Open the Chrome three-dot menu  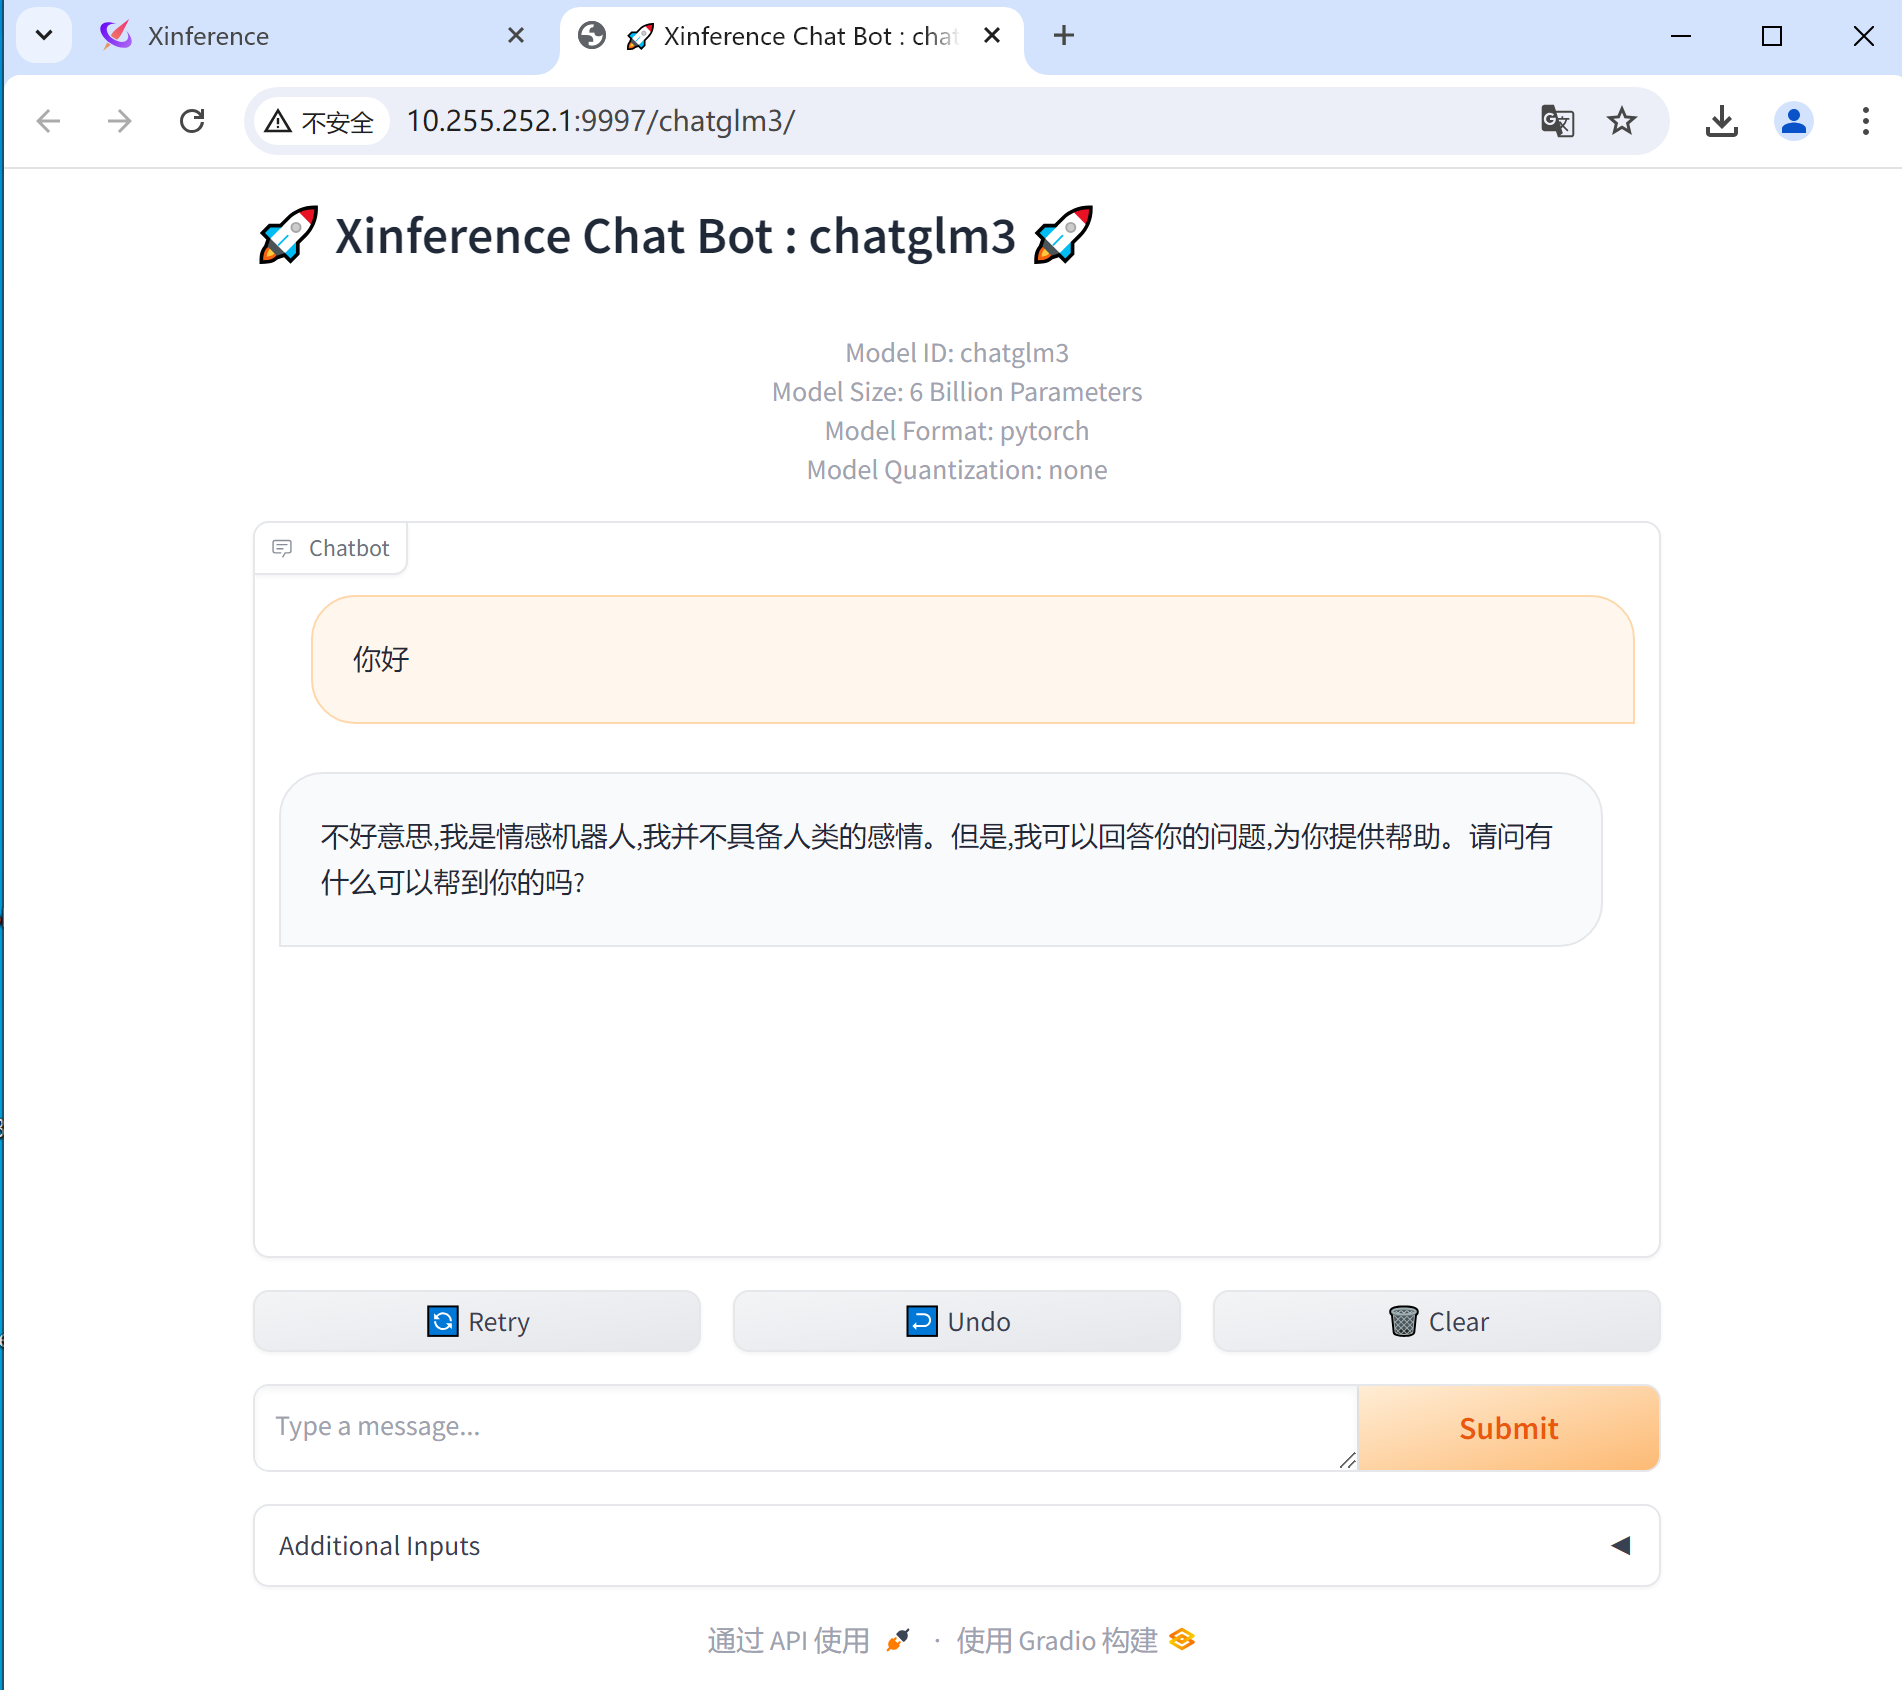point(1864,121)
